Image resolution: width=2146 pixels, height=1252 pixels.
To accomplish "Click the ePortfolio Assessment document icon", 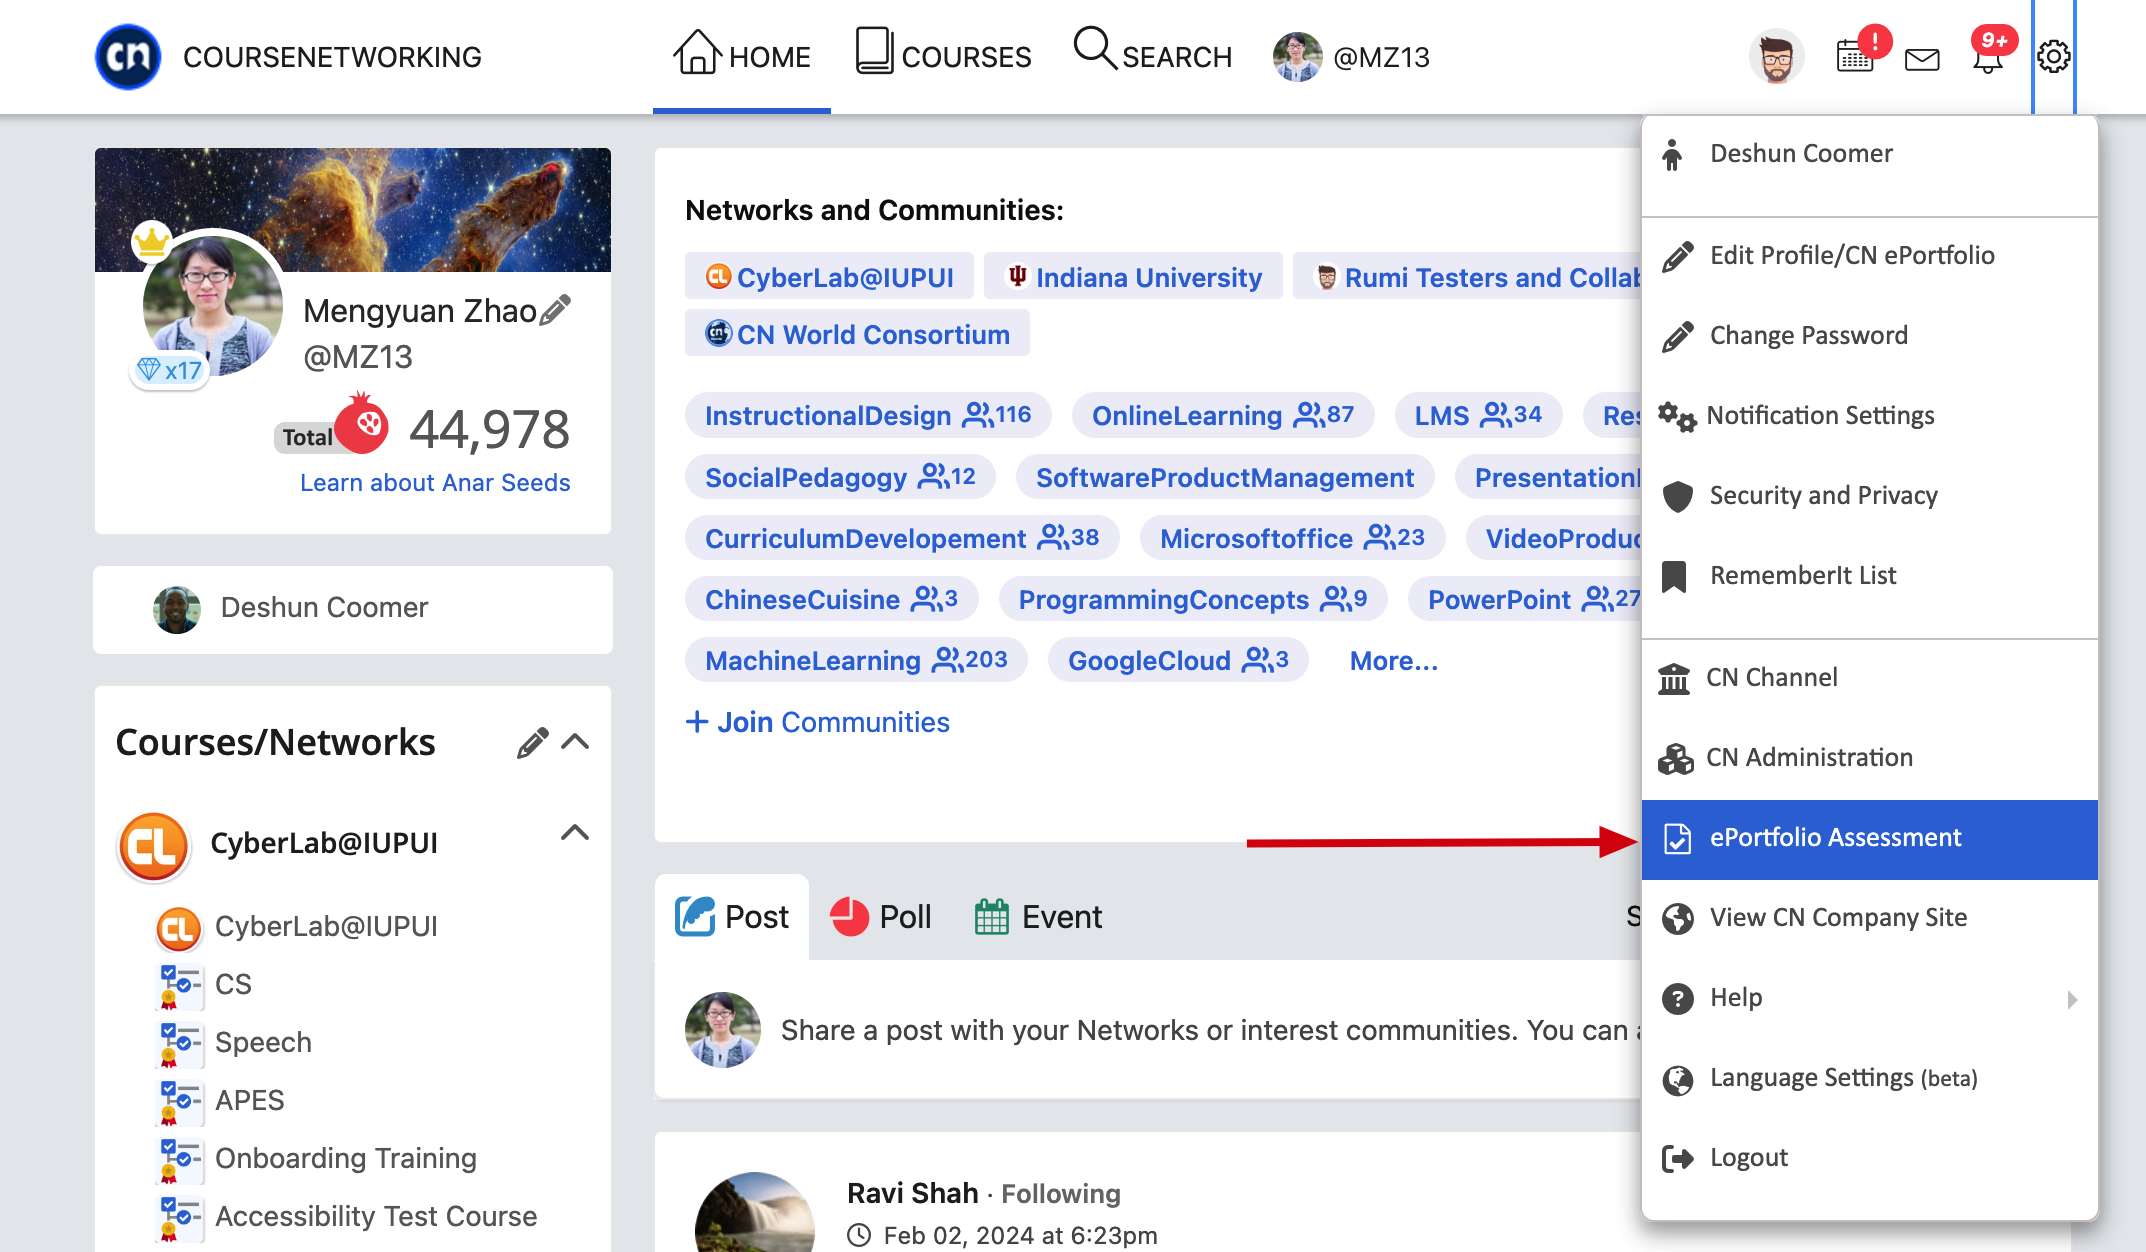I will pyautogui.click(x=1678, y=838).
